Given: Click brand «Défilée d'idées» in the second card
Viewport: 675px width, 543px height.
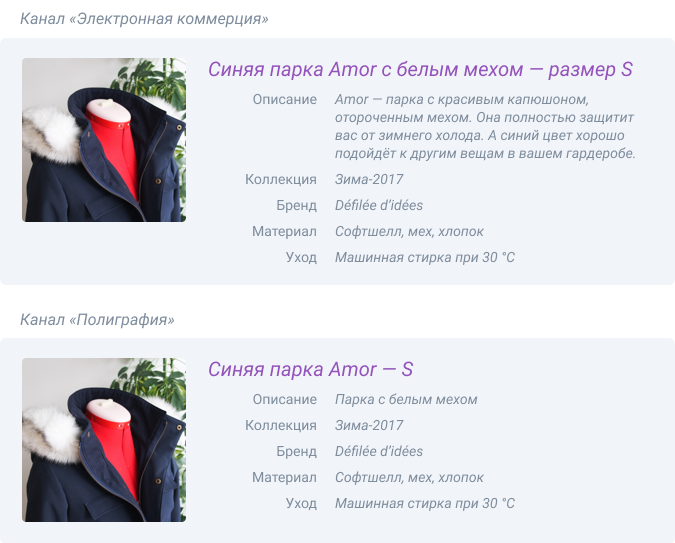Looking at the screenshot, I should 379,451.
